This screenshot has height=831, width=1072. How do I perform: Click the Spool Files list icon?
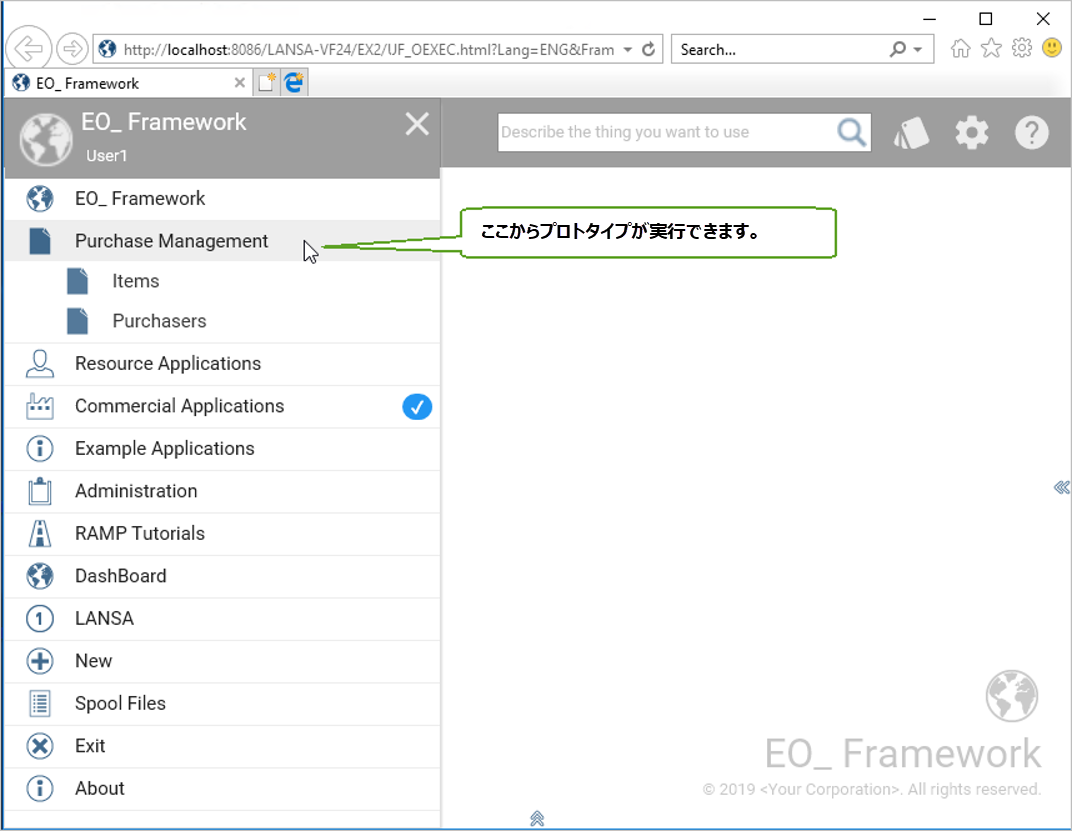(x=40, y=703)
